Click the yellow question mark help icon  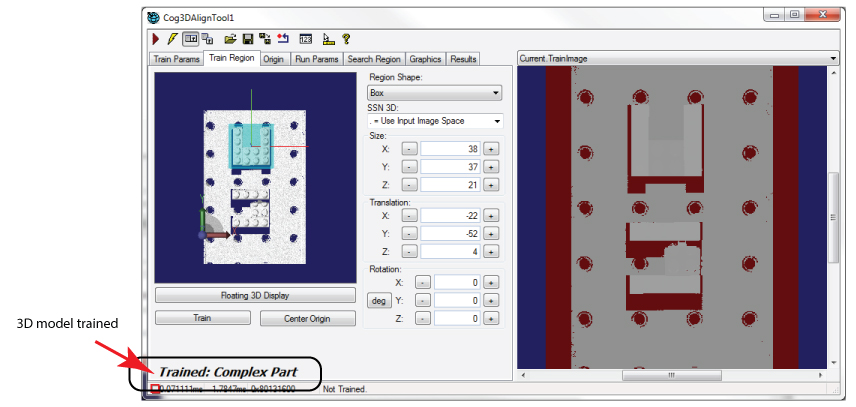point(345,39)
